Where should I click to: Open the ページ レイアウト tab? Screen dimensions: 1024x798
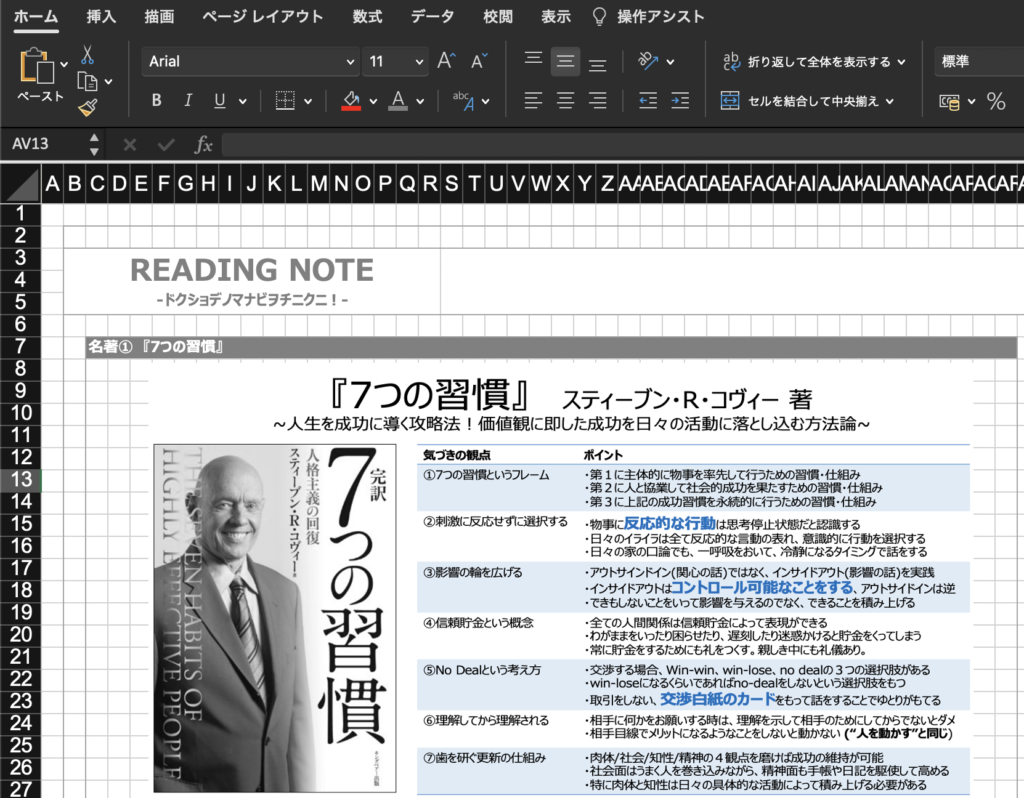point(263,16)
